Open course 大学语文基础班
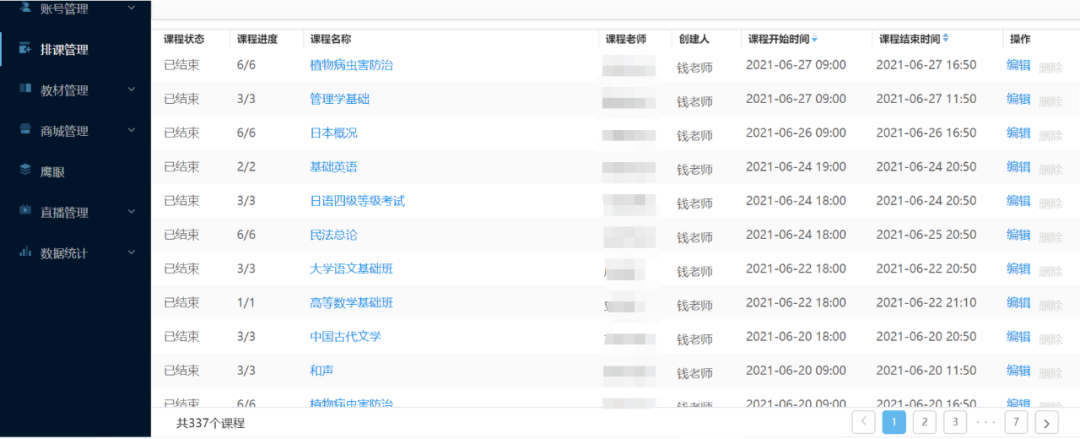Image resolution: width=1080 pixels, height=439 pixels. 351,269
